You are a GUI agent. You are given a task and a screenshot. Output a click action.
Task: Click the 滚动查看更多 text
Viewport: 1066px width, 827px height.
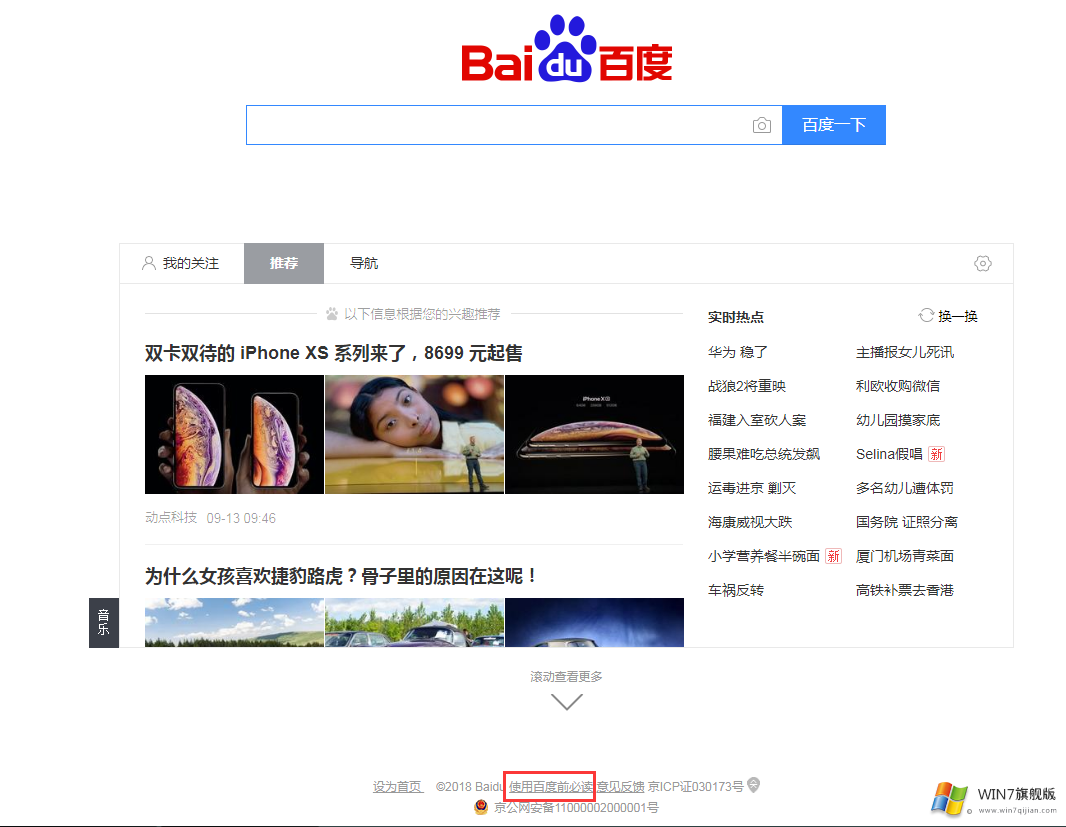coord(566,677)
